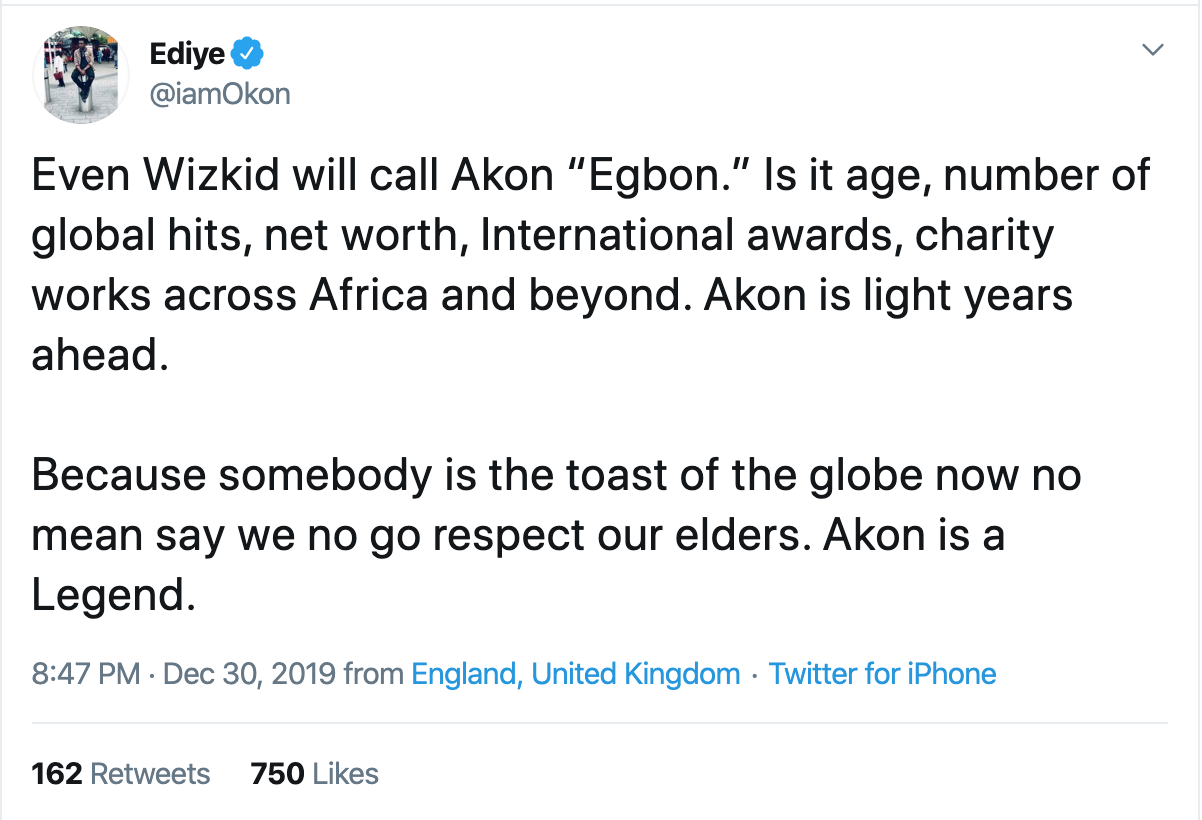Open the tweet options chevron menu

pyautogui.click(x=1153, y=50)
